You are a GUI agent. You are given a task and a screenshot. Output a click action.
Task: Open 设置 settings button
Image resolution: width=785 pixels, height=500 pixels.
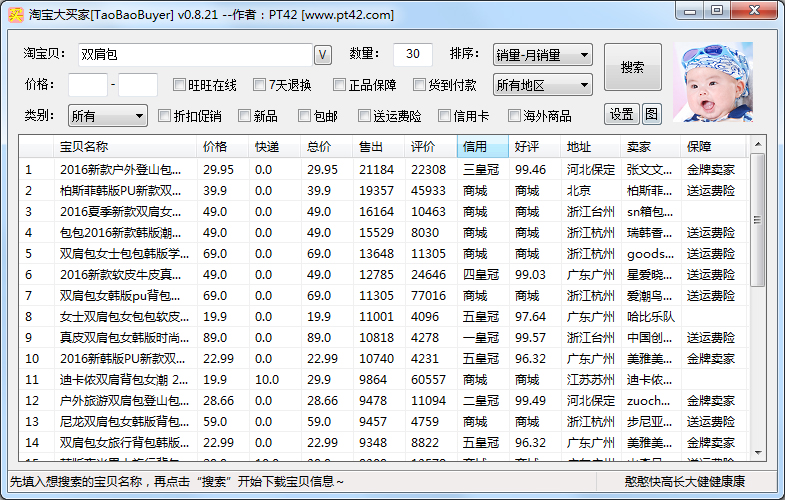tap(621, 115)
